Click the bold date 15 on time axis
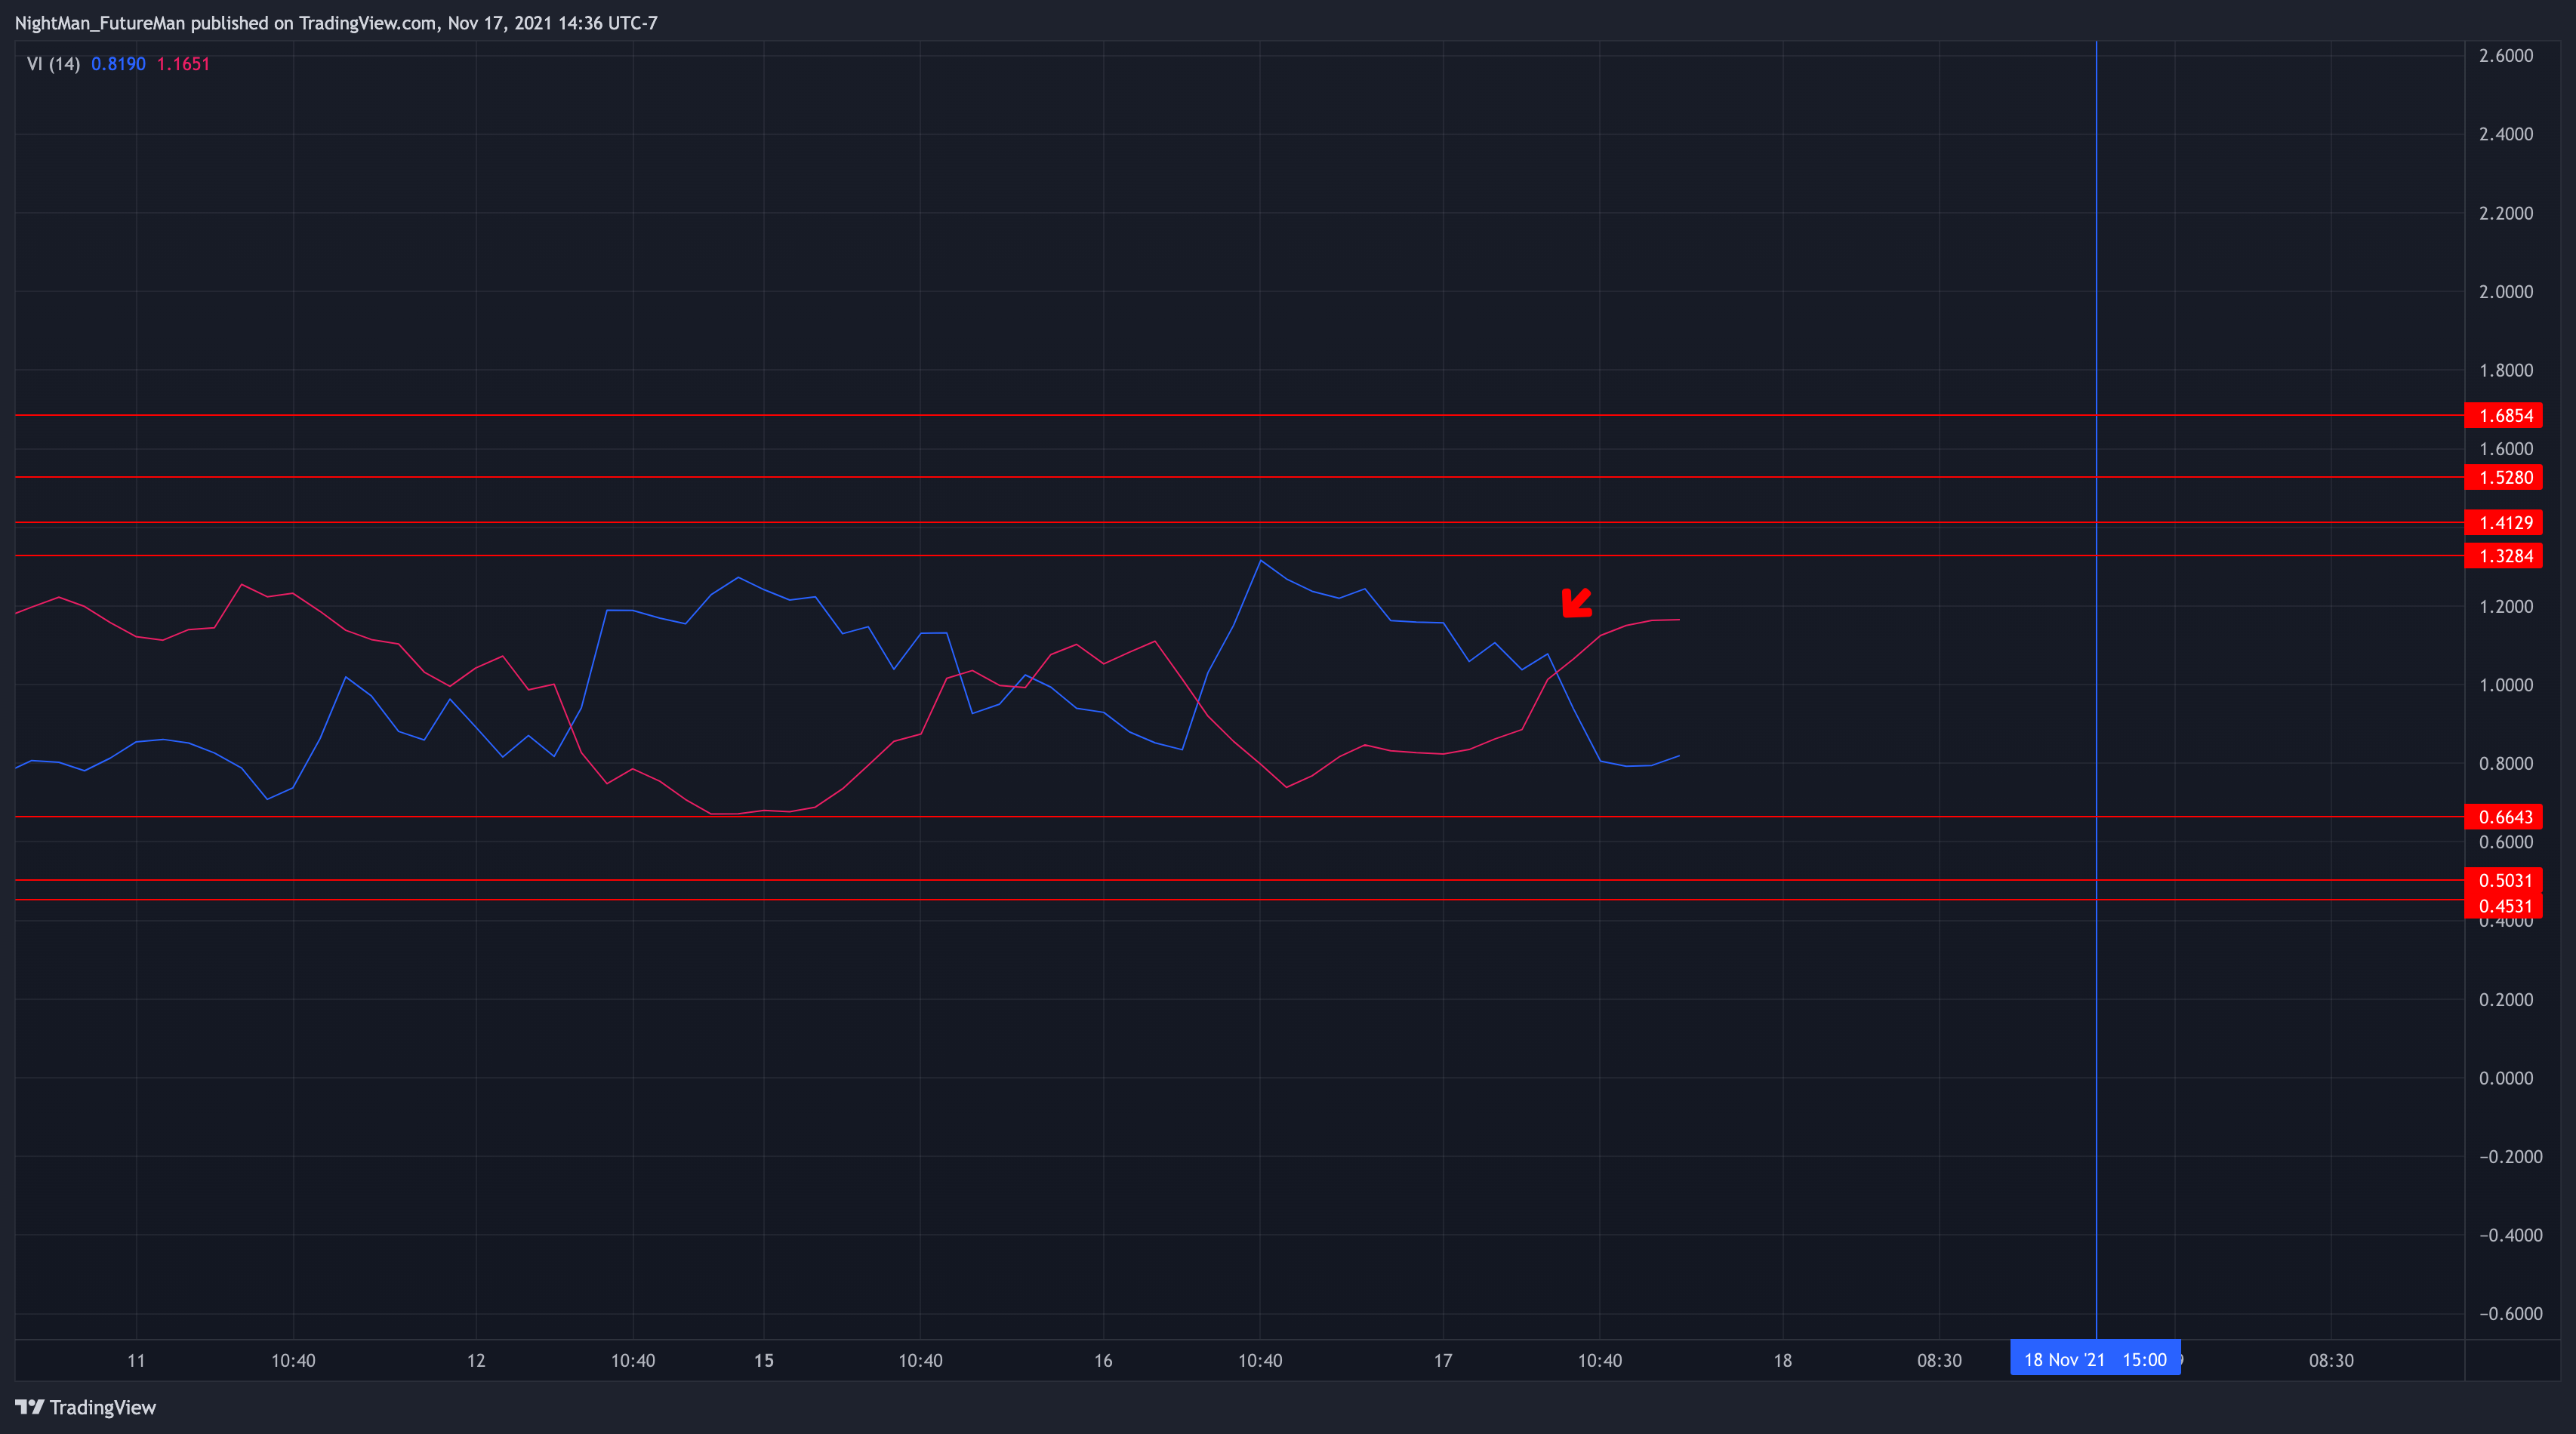Image resolution: width=2576 pixels, height=1434 pixels. point(764,1360)
